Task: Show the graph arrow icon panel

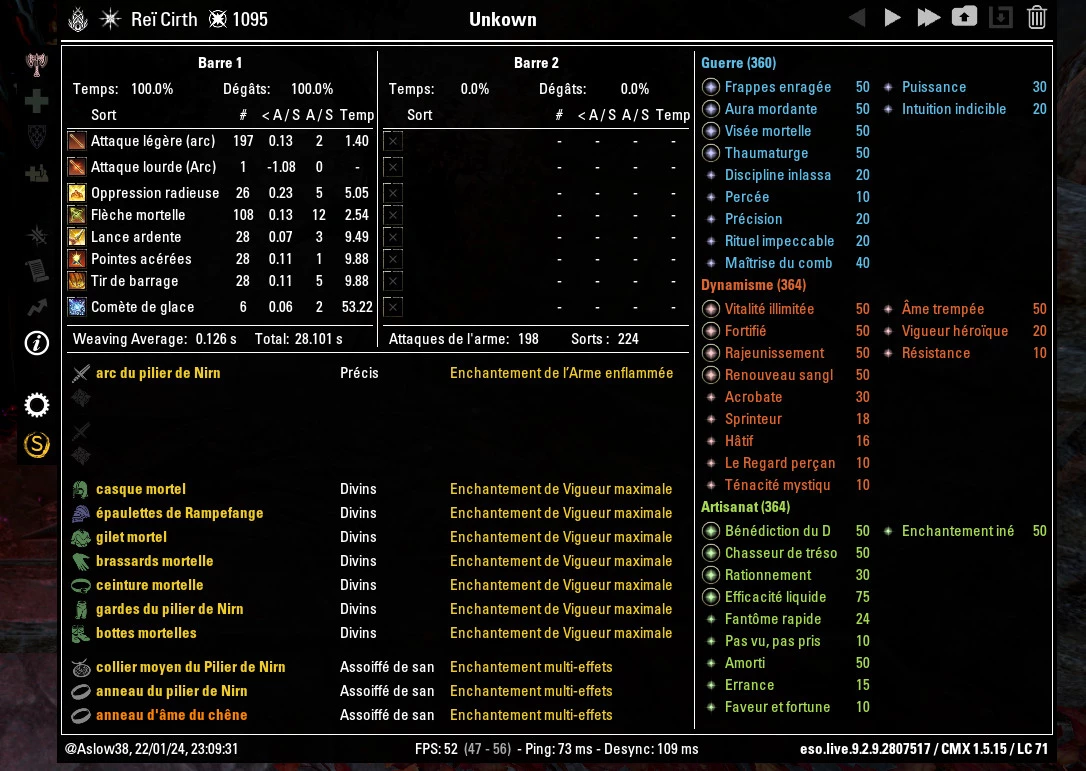Action: (x=37, y=307)
